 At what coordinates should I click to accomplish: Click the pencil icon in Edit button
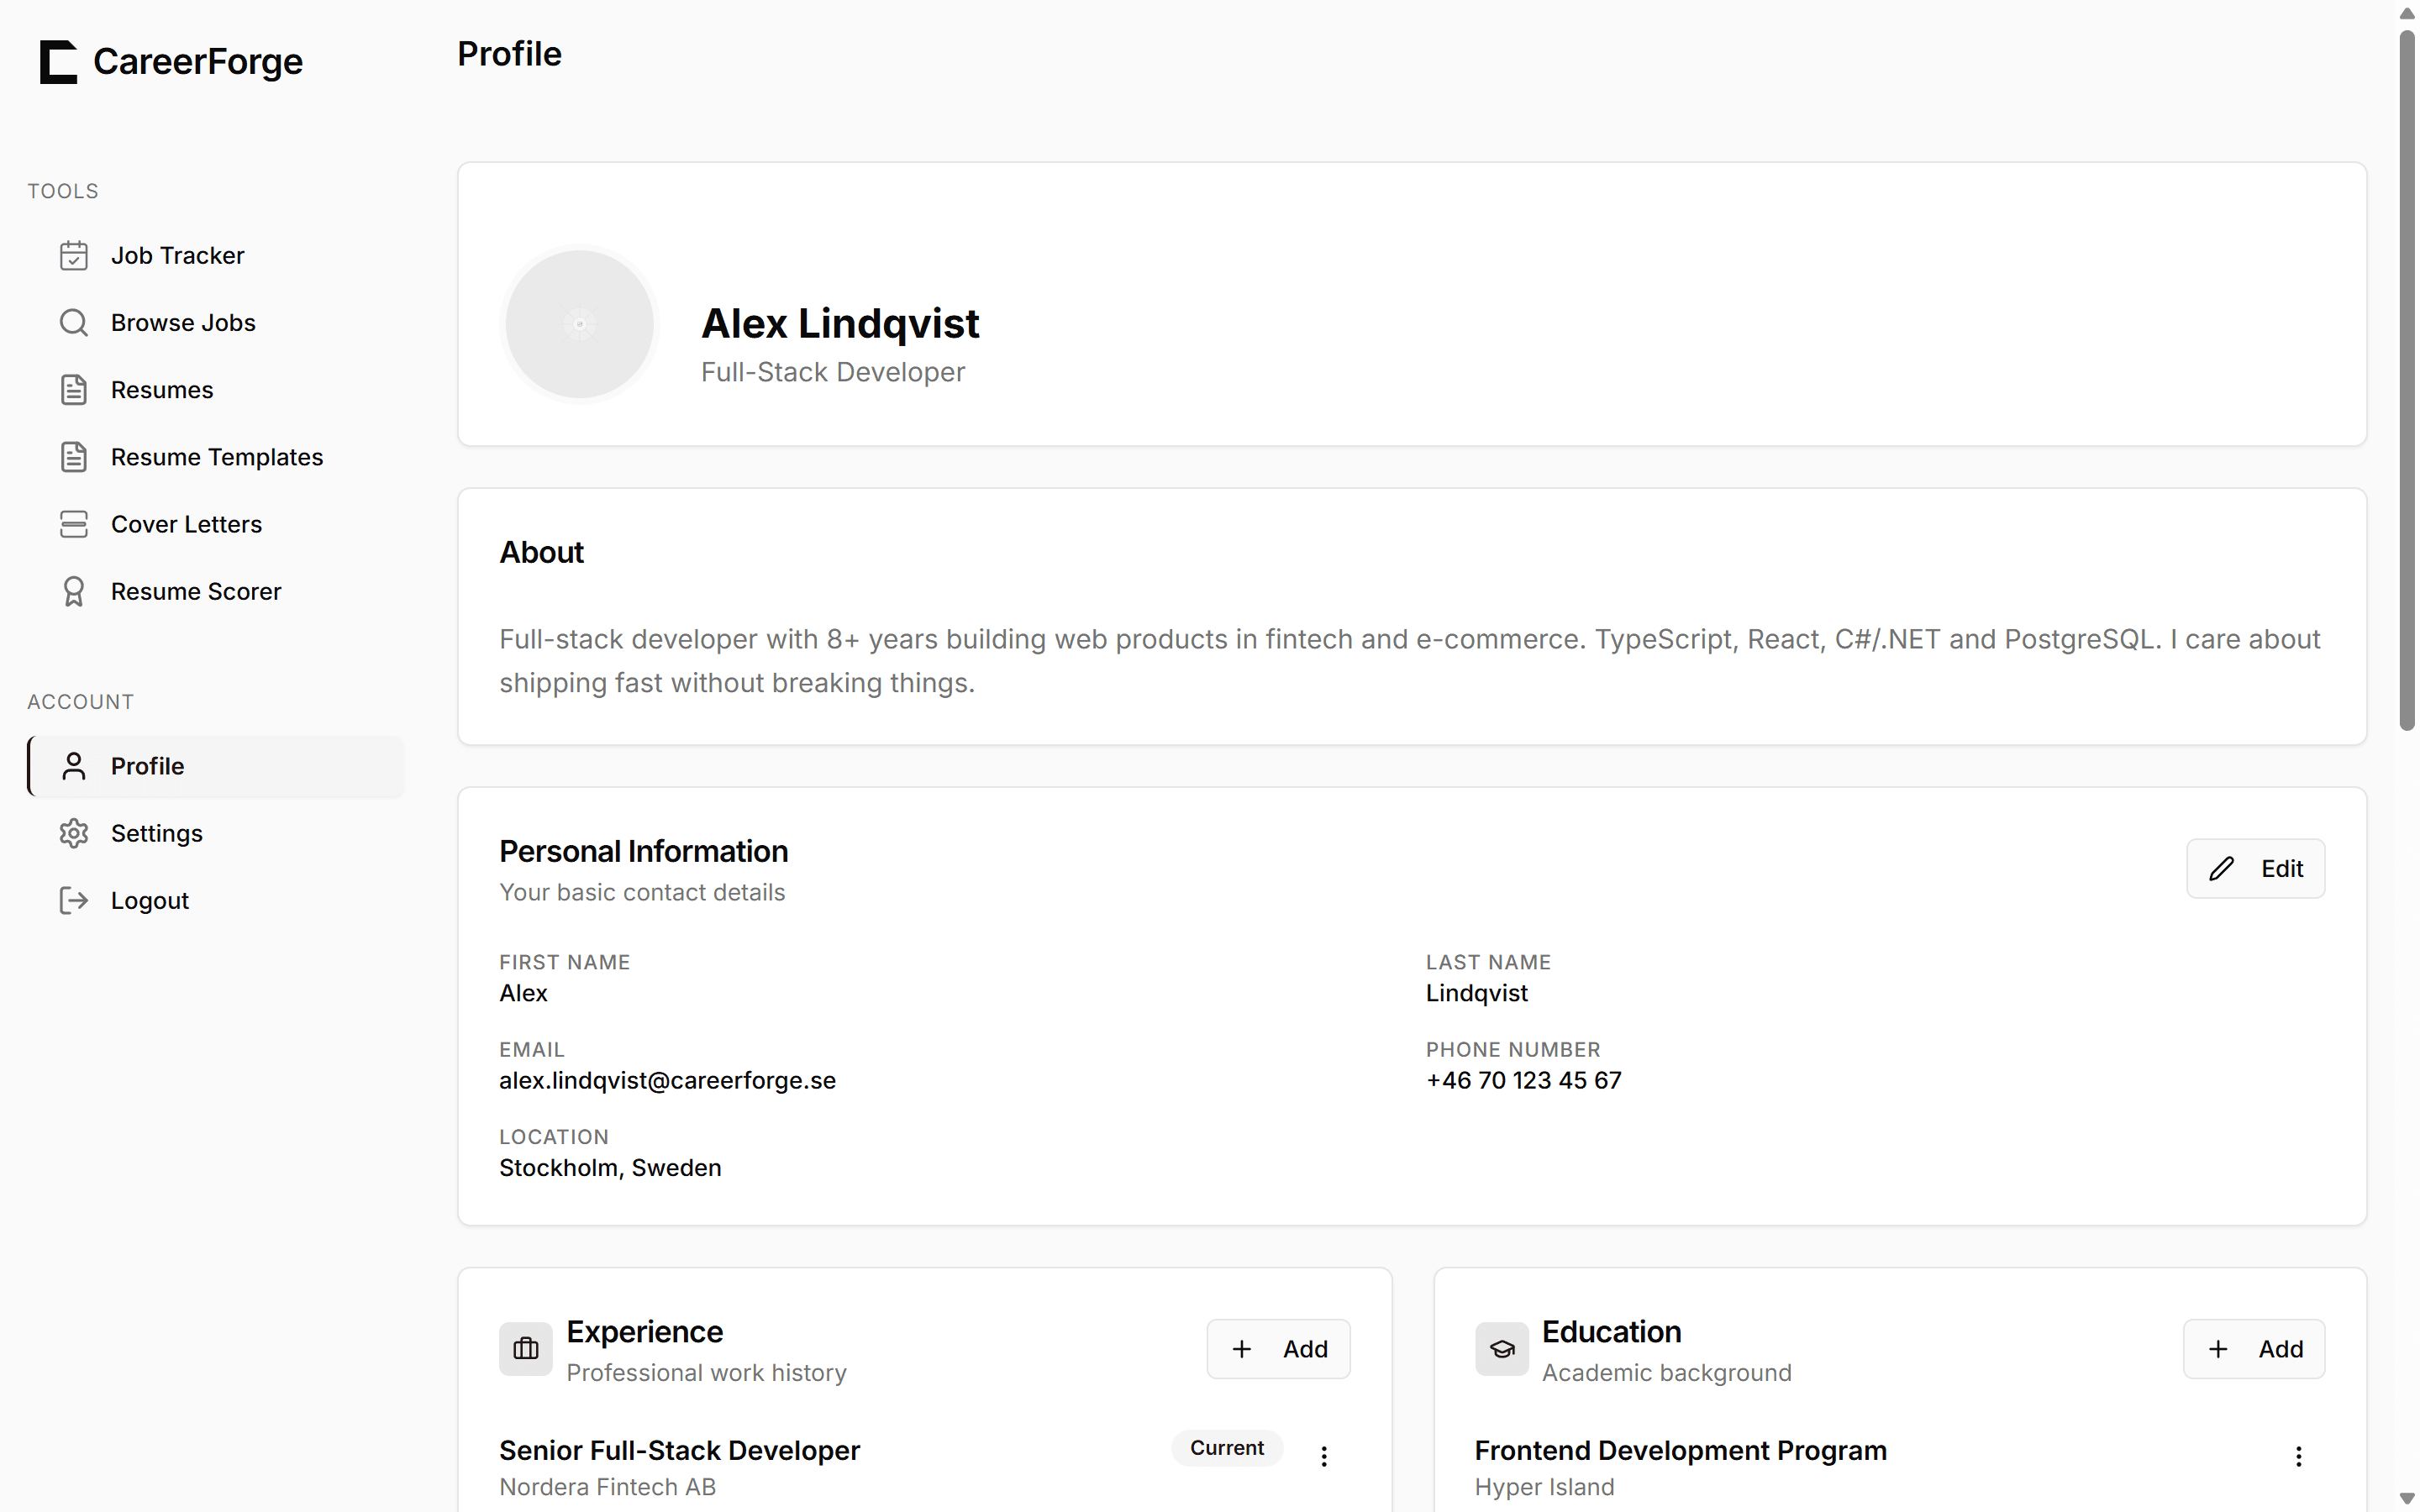coord(2221,868)
